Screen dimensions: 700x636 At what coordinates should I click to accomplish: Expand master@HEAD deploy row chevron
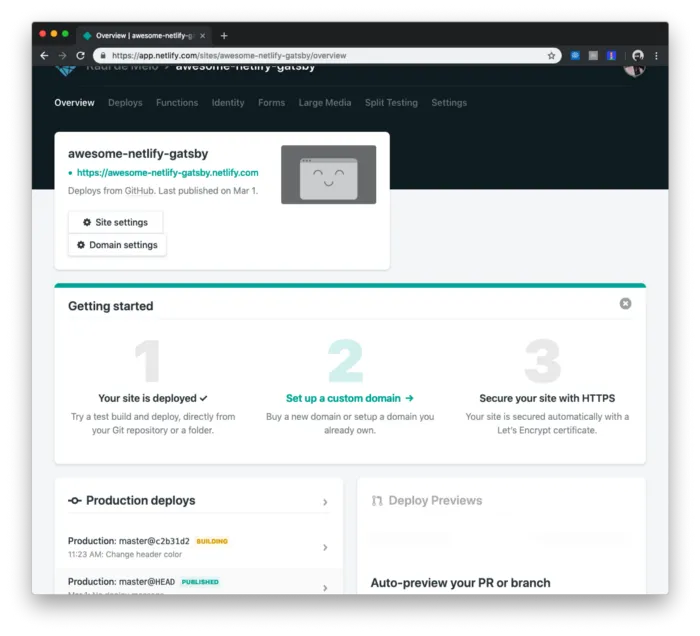point(325,588)
